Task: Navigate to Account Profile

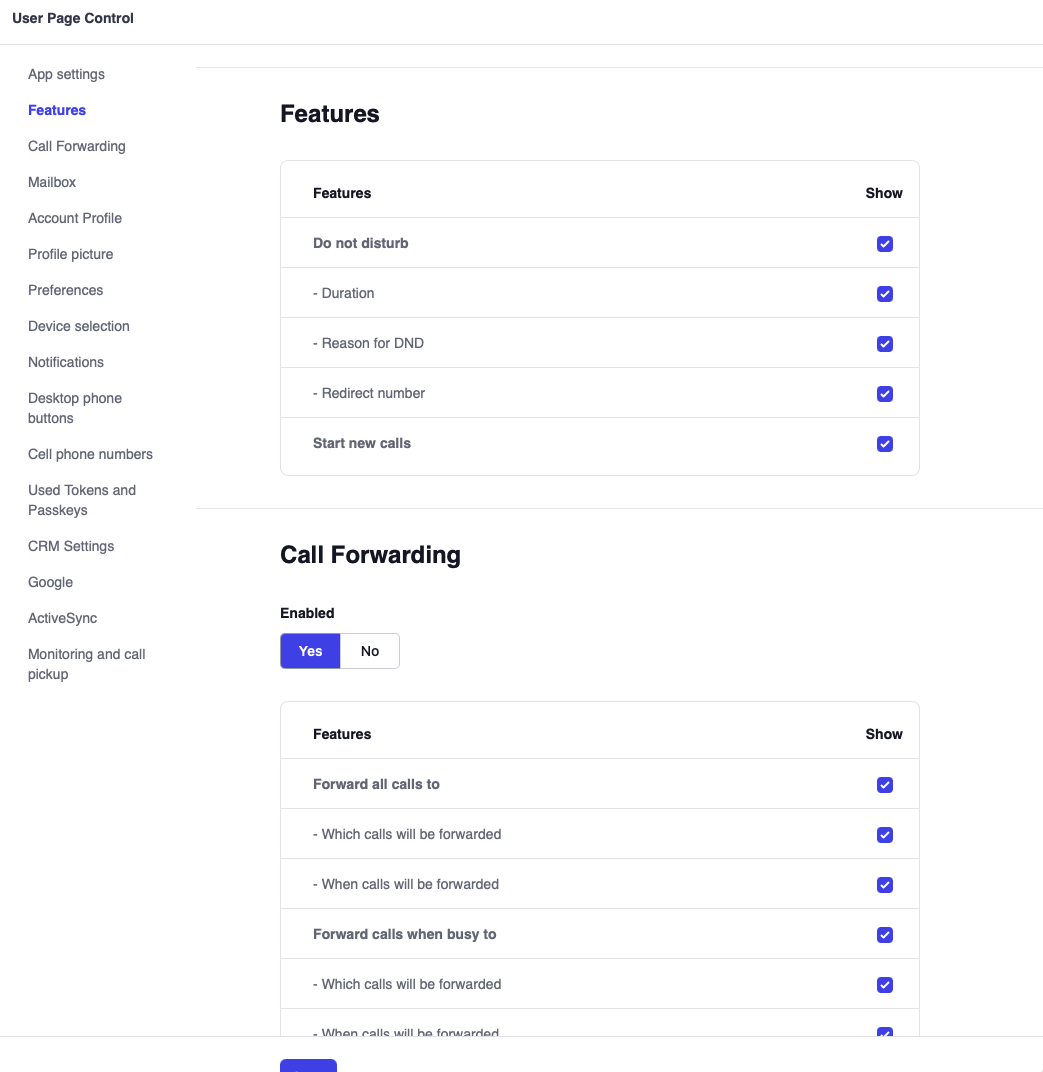Action: point(75,218)
